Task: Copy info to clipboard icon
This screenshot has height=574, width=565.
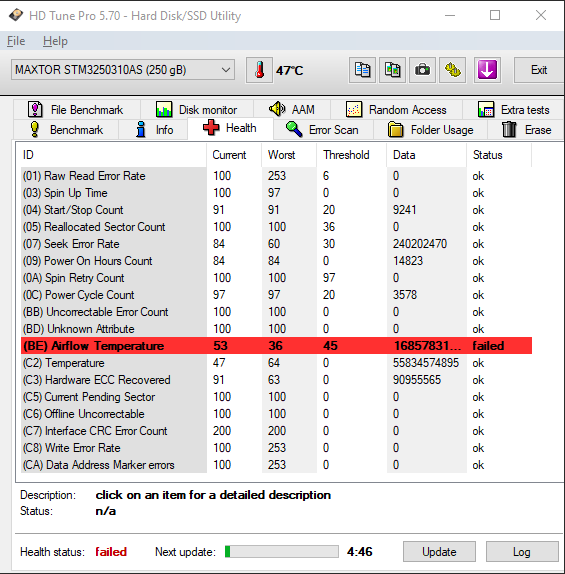Action: pyautogui.click(x=362, y=70)
